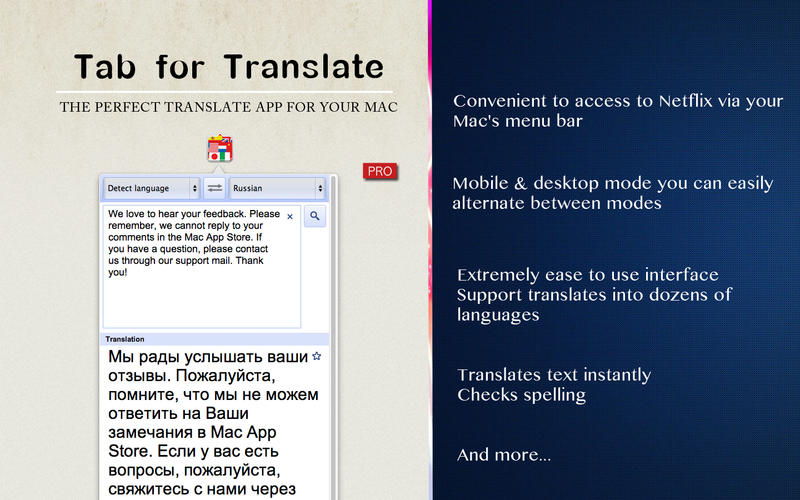Star the Russian translation
Screen dimensions: 800x500
tap(316, 356)
